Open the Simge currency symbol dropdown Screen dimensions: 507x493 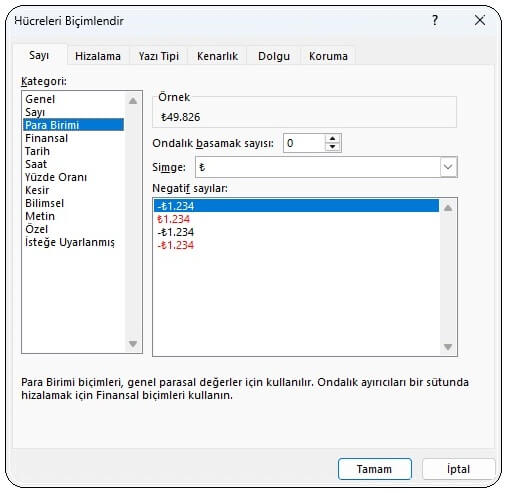pos(448,167)
